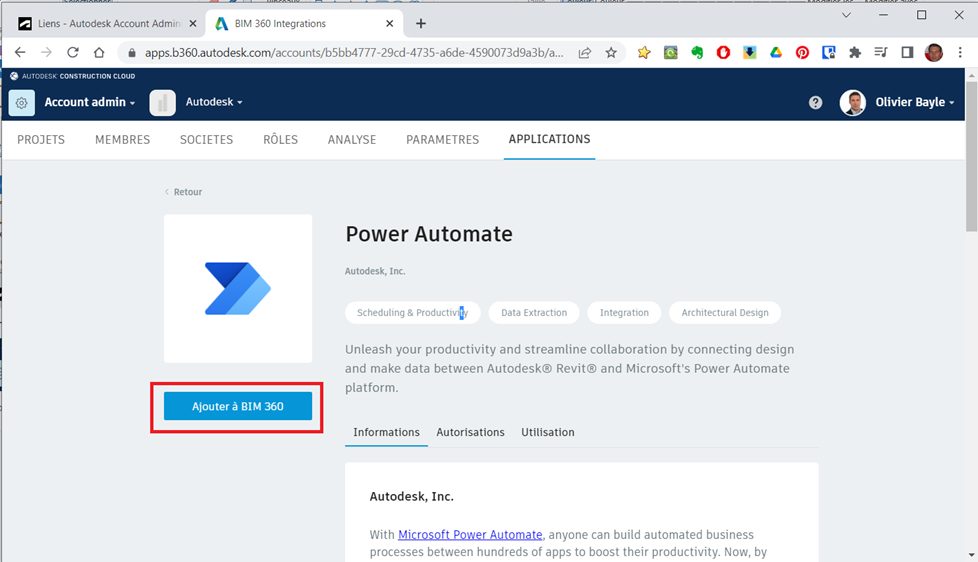Click the Olivier Bayle profile photo
Viewport: 978px width, 562px height.
(x=853, y=102)
